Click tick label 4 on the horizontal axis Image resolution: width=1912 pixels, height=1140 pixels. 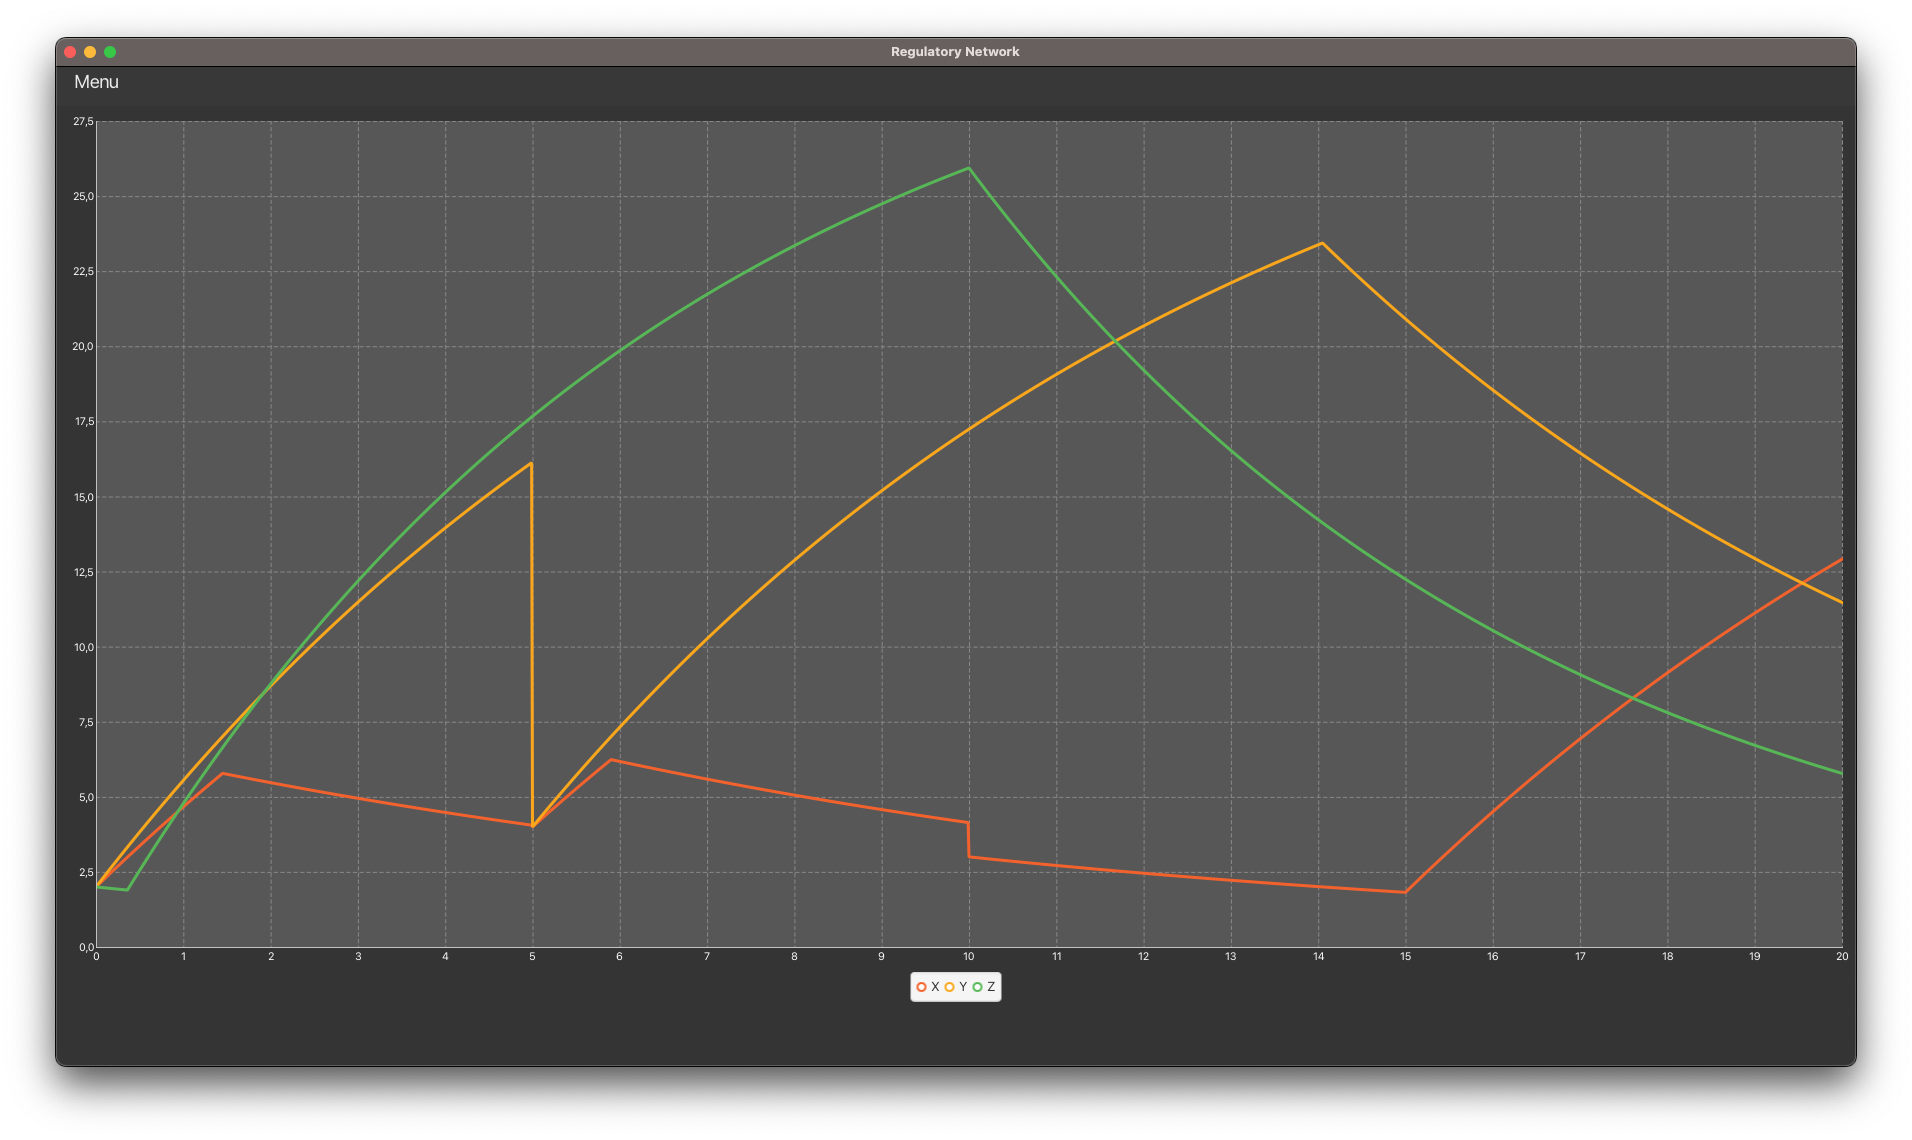click(x=445, y=957)
